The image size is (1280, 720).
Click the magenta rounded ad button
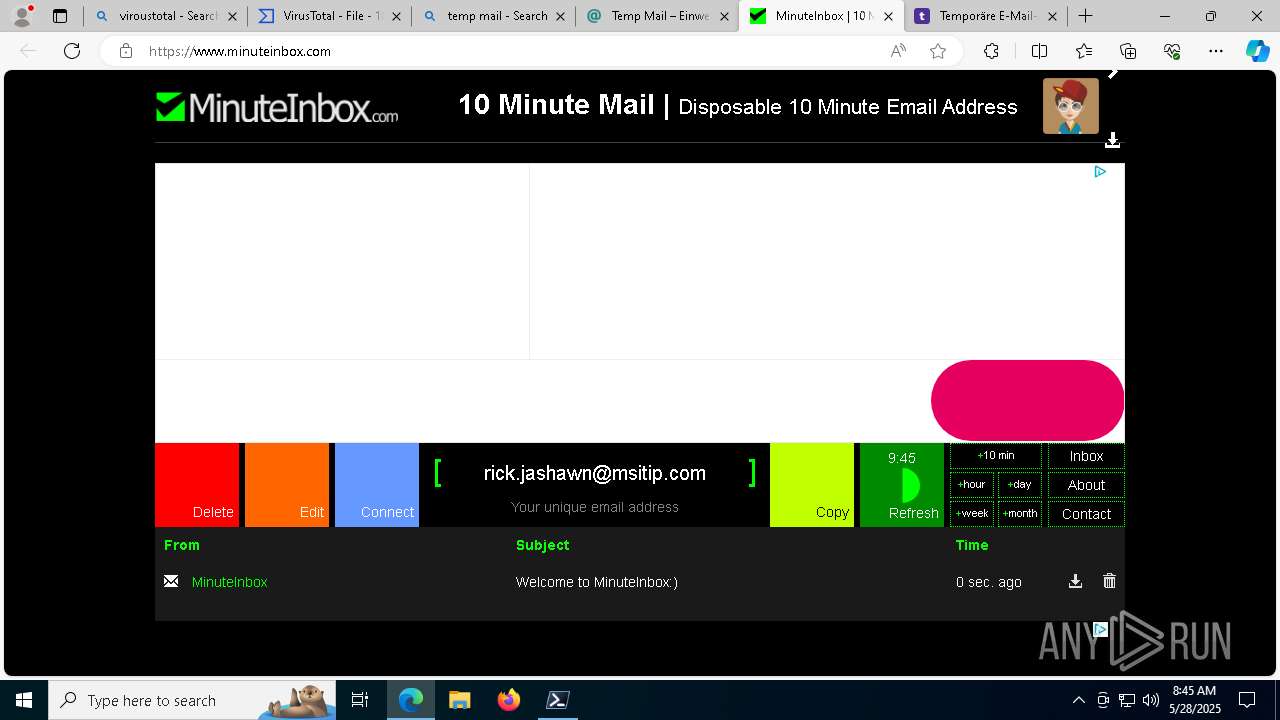1027,400
